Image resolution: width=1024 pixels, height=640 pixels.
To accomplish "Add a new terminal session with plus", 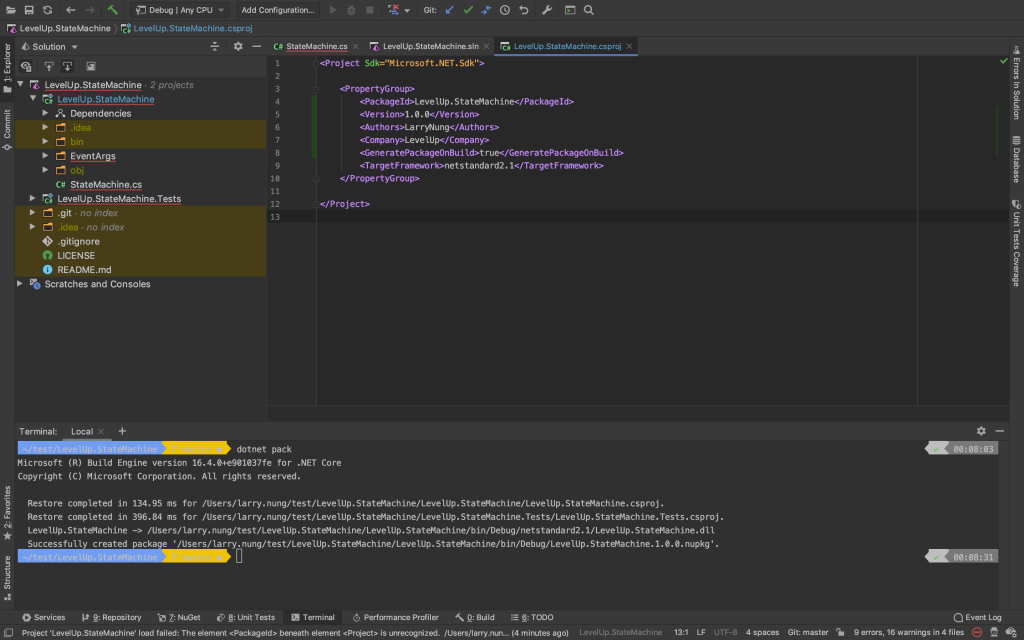I will click(x=122, y=431).
